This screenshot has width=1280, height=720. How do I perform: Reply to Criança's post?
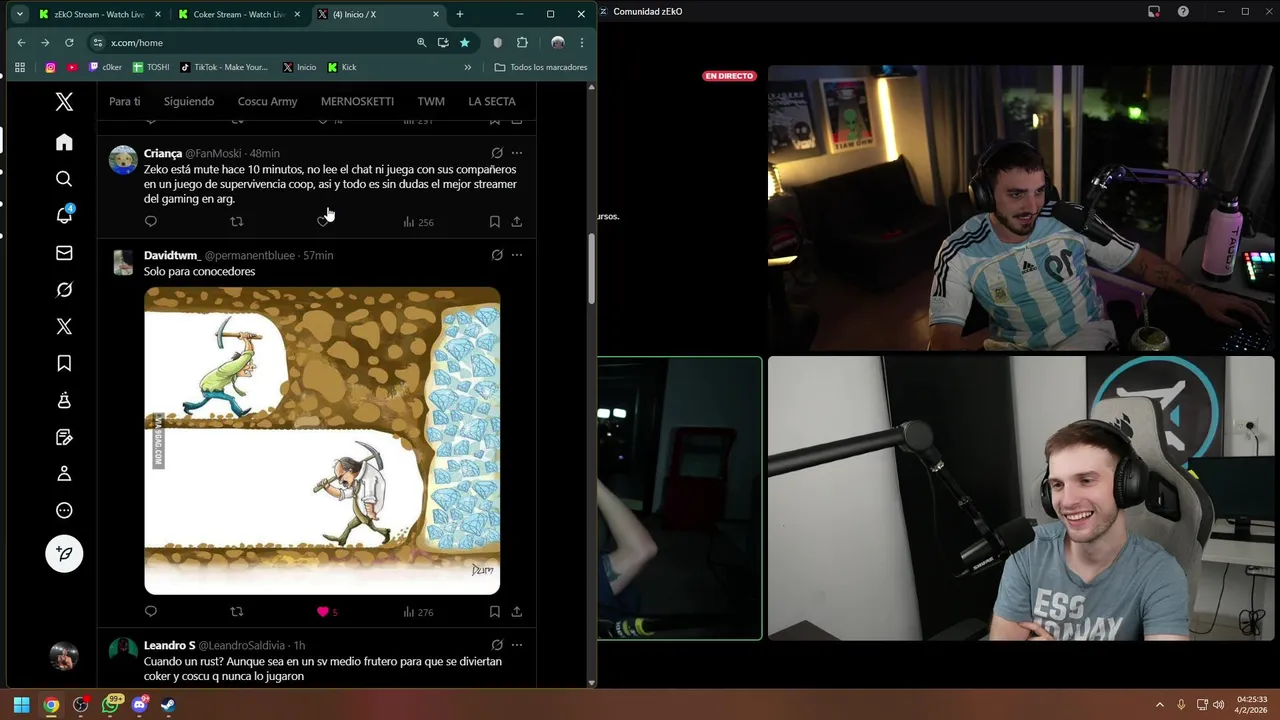(x=151, y=222)
